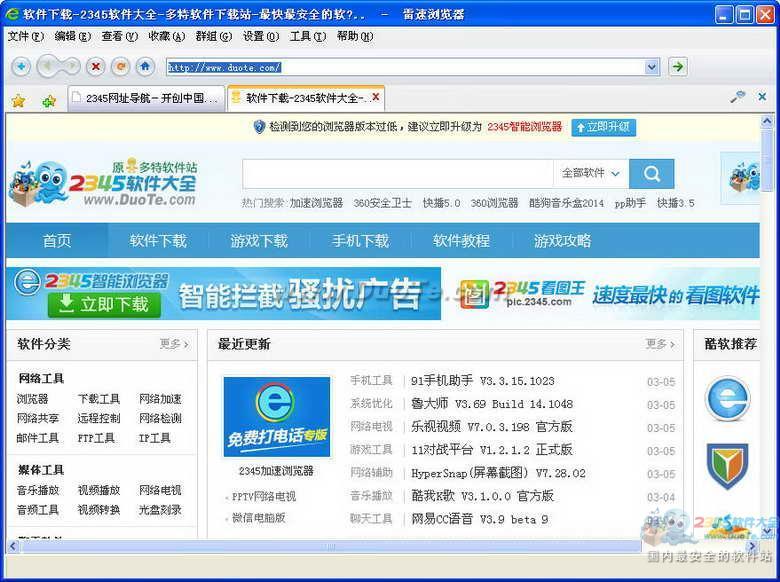
Task: Open the FTP工具 category link
Action: pos(96,438)
